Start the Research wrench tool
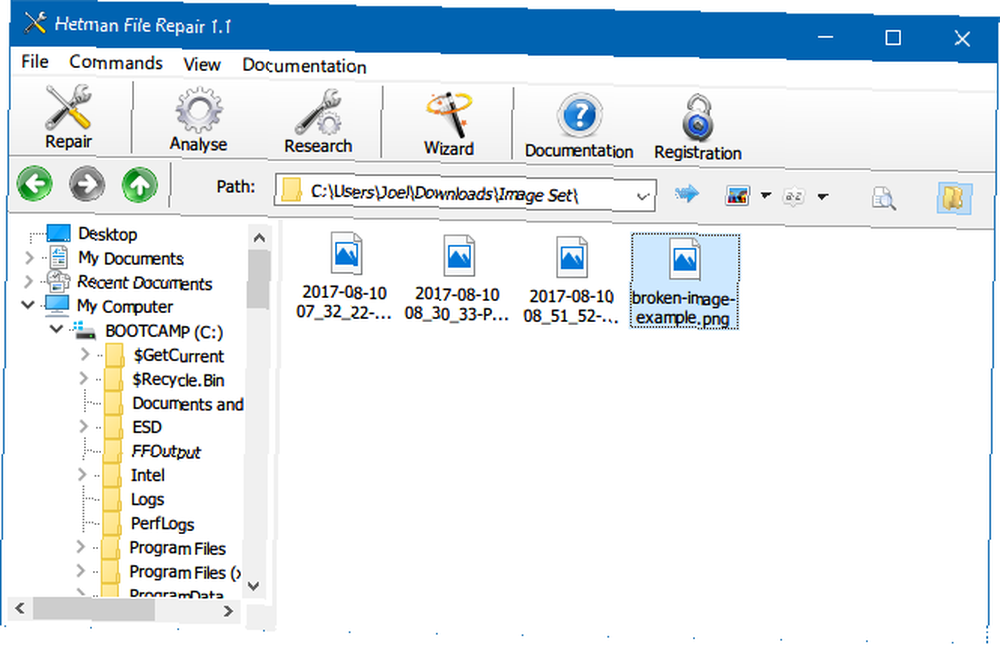This screenshot has height=645, width=1000. (318, 121)
